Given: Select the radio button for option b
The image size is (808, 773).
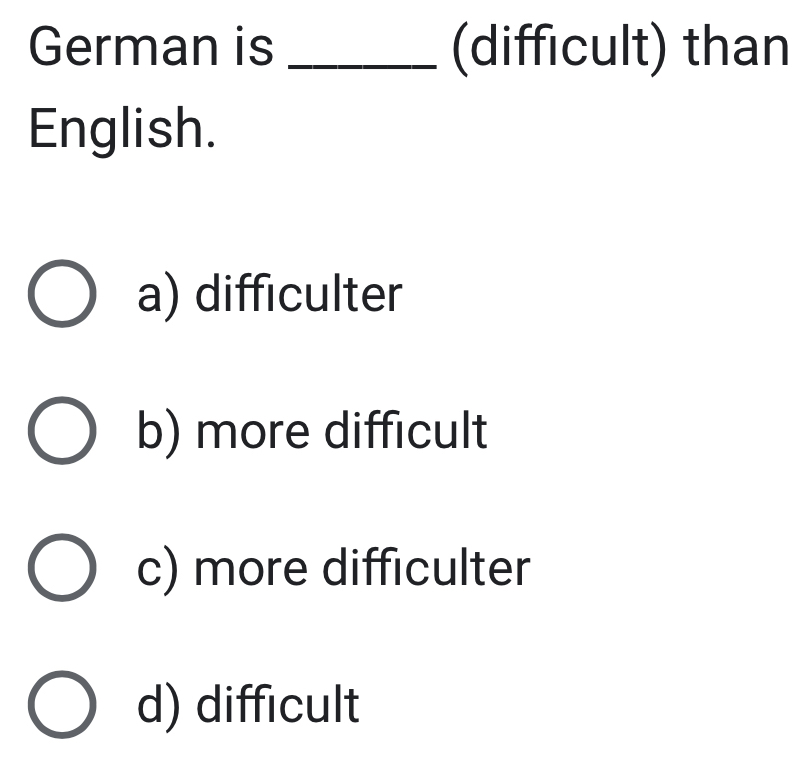Looking at the screenshot, I should click(x=62, y=430).
